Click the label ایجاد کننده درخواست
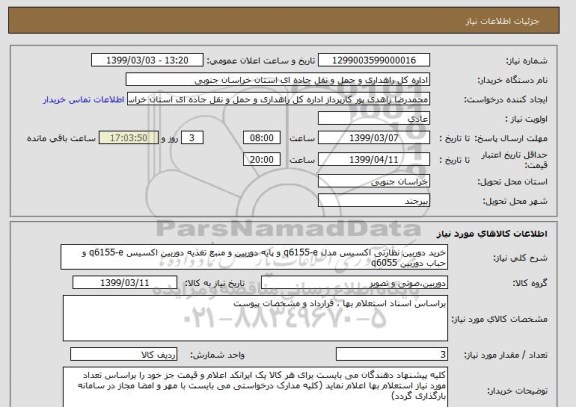Screen dimensions: 576x407 click(506, 100)
